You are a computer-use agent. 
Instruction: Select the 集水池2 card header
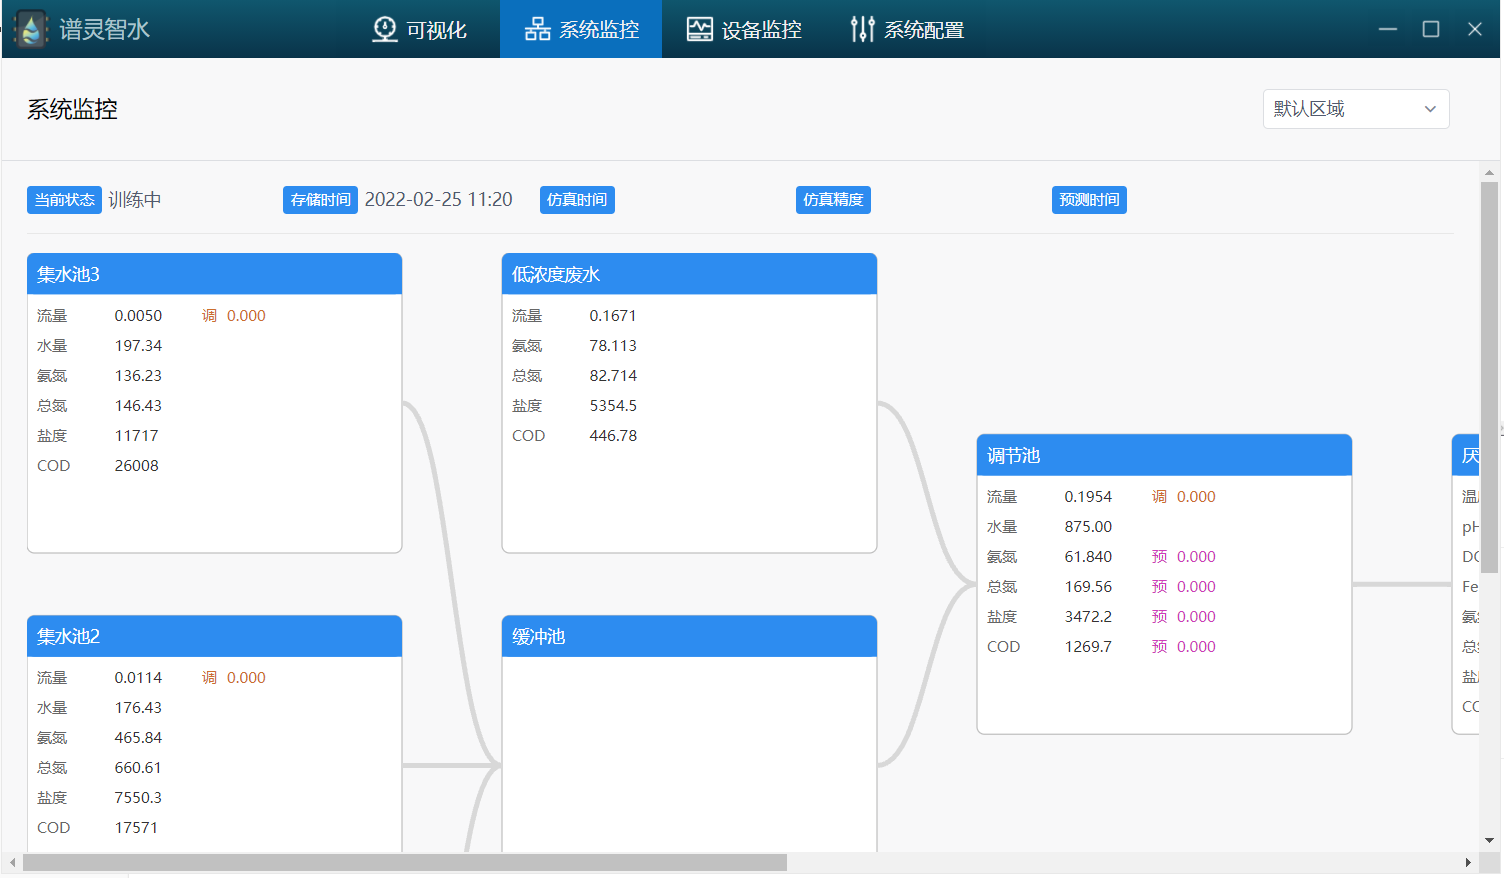214,636
